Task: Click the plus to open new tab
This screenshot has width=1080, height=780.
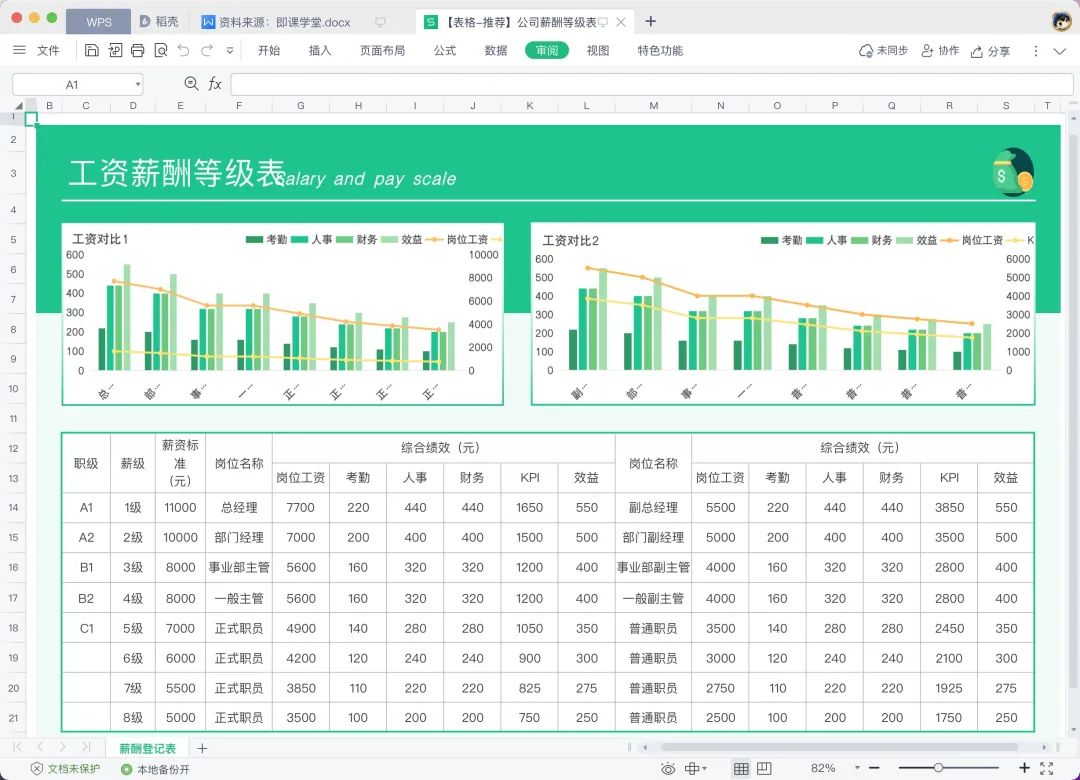Action: (650, 21)
